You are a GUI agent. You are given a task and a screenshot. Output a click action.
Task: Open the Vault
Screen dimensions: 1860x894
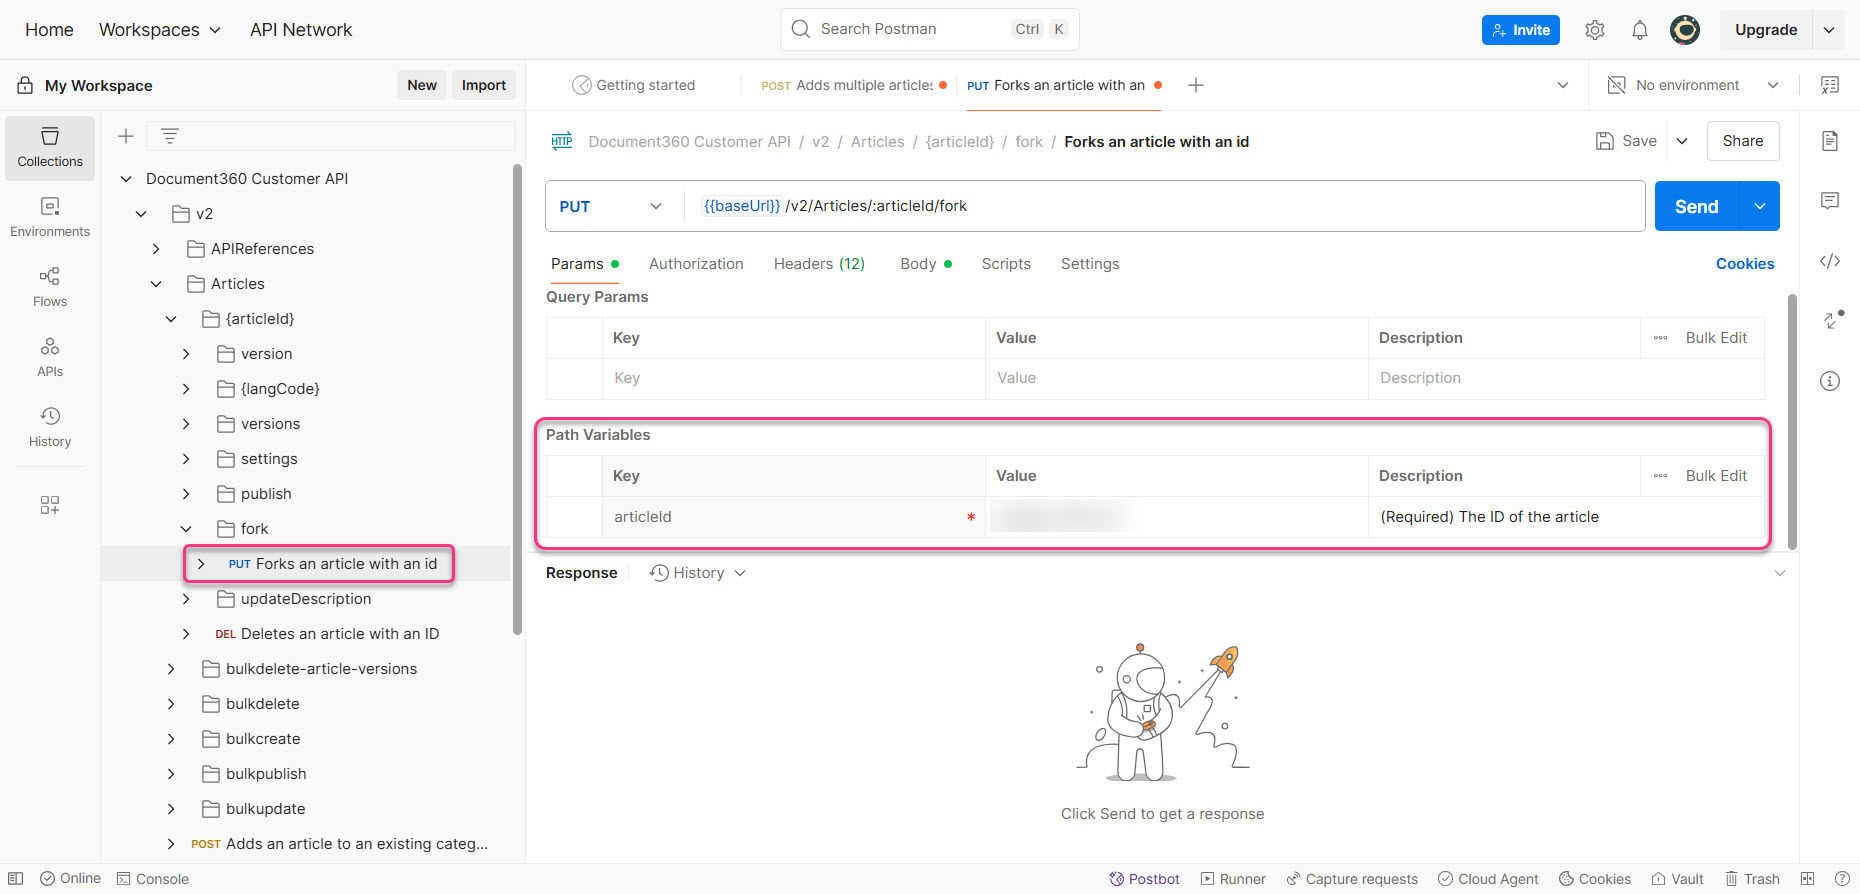coord(1678,879)
